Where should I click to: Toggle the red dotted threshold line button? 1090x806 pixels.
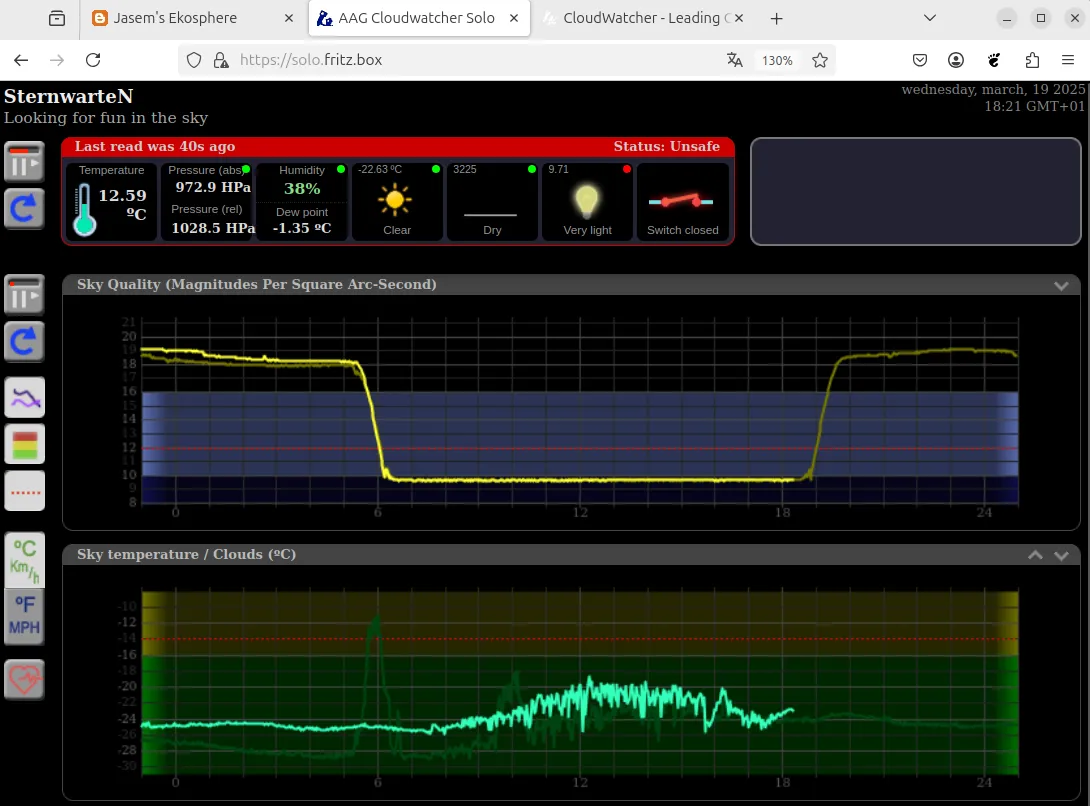pyautogui.click(x=24, y=491)
